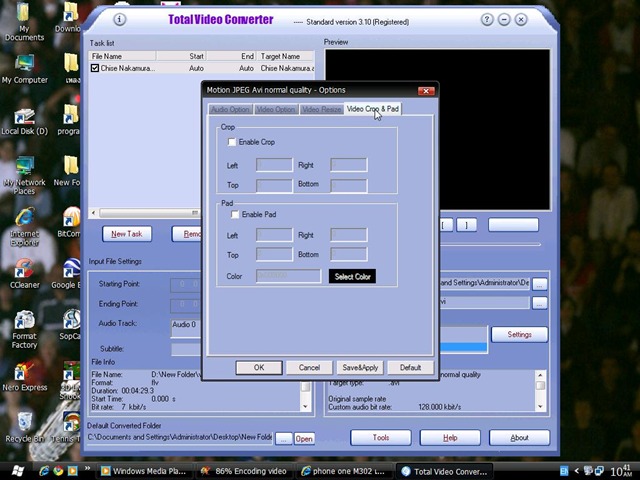
Task: Click the Target Name column header
Action: click(x=287, y=56)
